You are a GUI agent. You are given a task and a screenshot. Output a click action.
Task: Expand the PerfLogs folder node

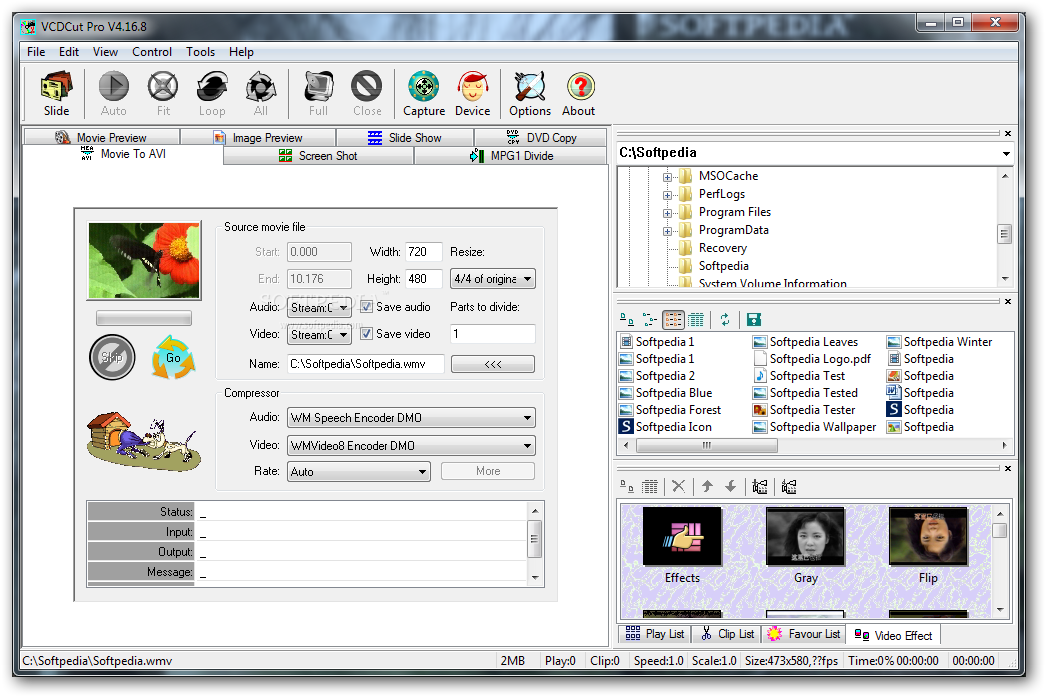(667, 195)
